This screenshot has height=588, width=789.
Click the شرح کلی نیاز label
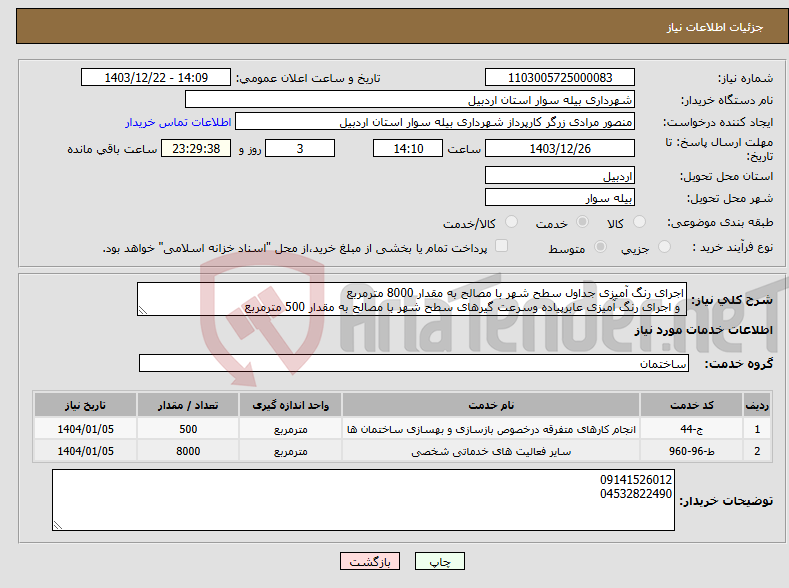point(732,300)
